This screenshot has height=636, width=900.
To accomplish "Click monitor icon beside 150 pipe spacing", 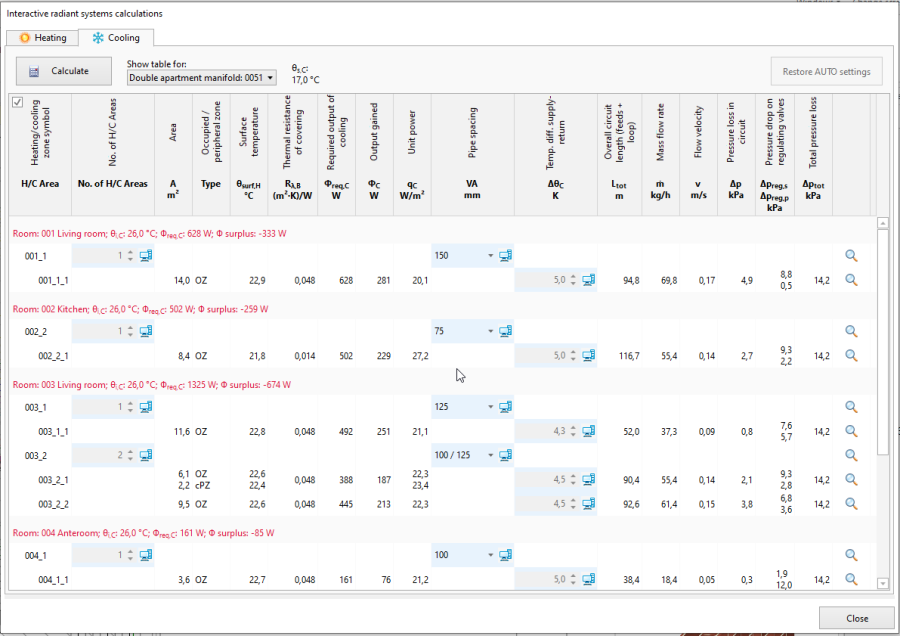I will [505, 256].
